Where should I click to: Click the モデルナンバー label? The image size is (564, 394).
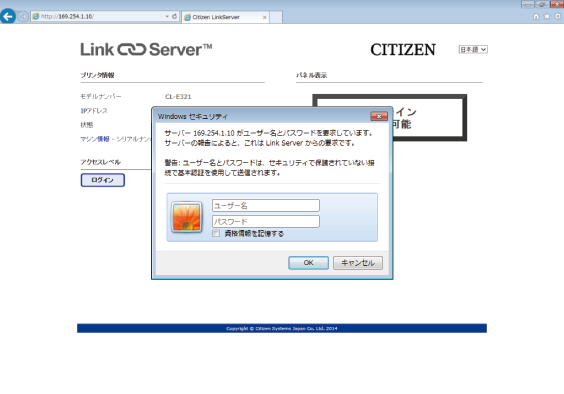point(101,96)
